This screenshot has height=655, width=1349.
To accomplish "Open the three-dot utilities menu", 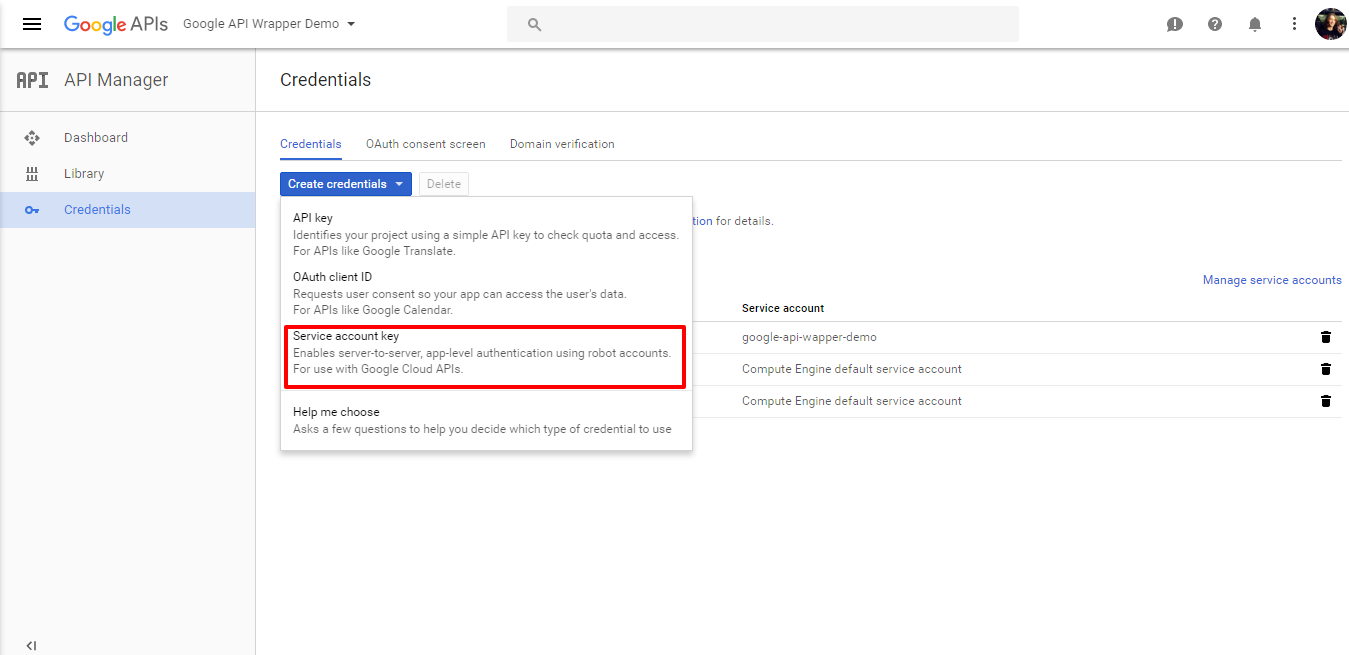I will [x=1294, y=24].
